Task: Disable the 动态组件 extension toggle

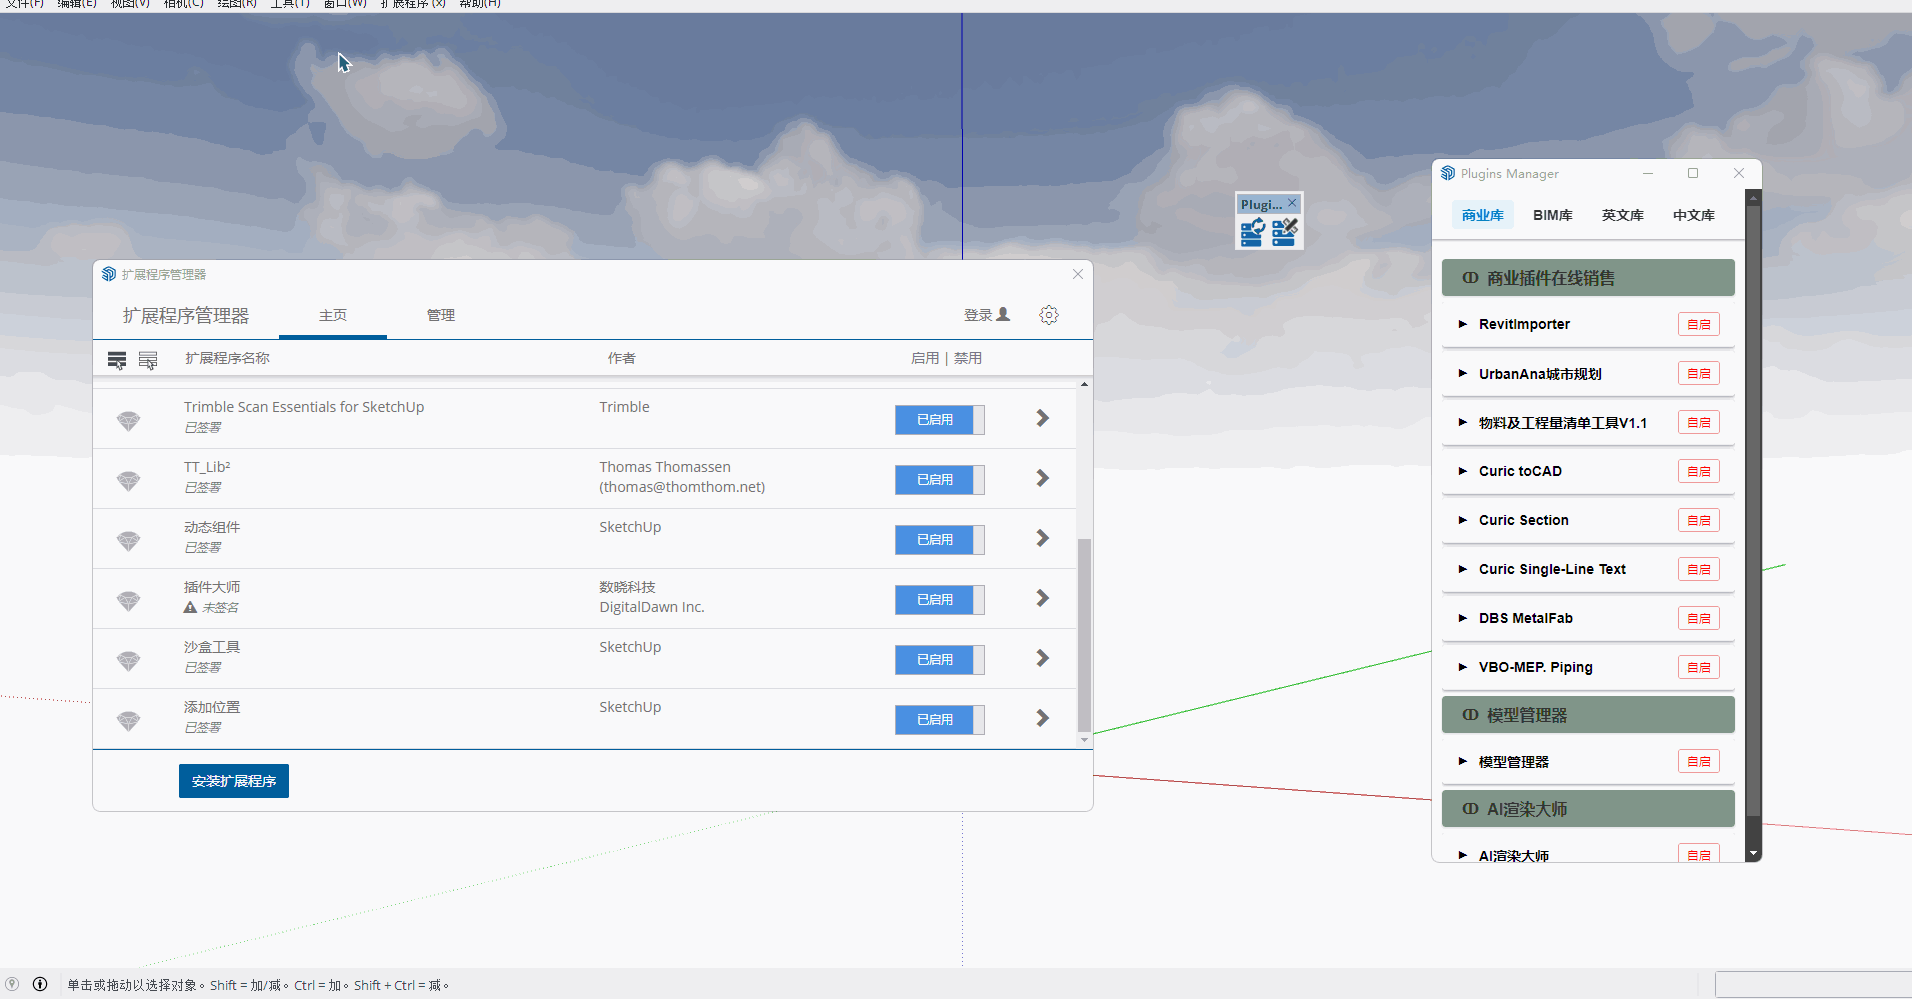Action: click(939, 540)
